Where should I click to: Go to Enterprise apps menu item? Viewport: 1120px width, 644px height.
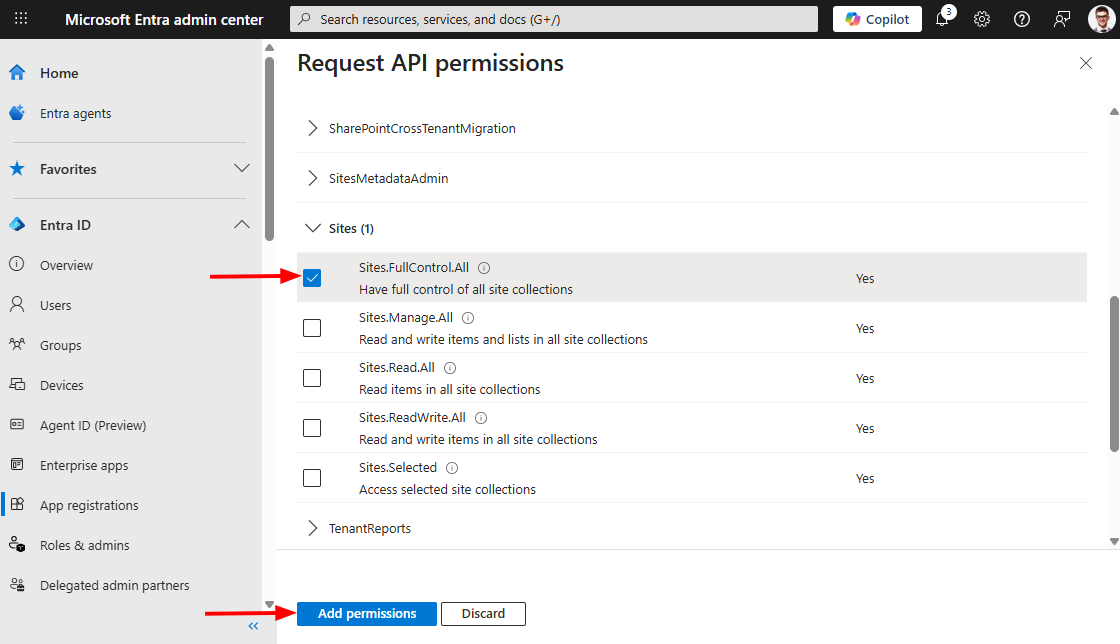click(84, 465)
